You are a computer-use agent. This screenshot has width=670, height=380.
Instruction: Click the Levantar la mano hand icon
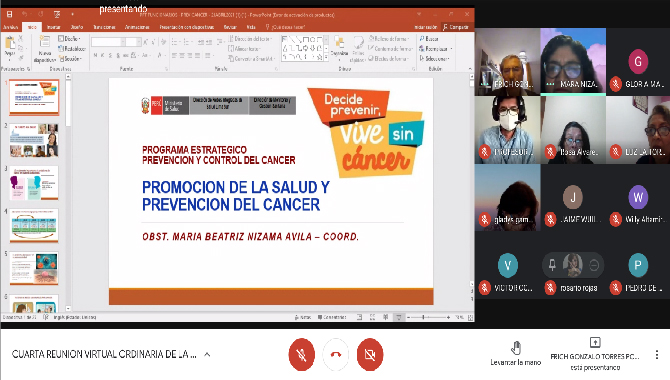point(516,348)
